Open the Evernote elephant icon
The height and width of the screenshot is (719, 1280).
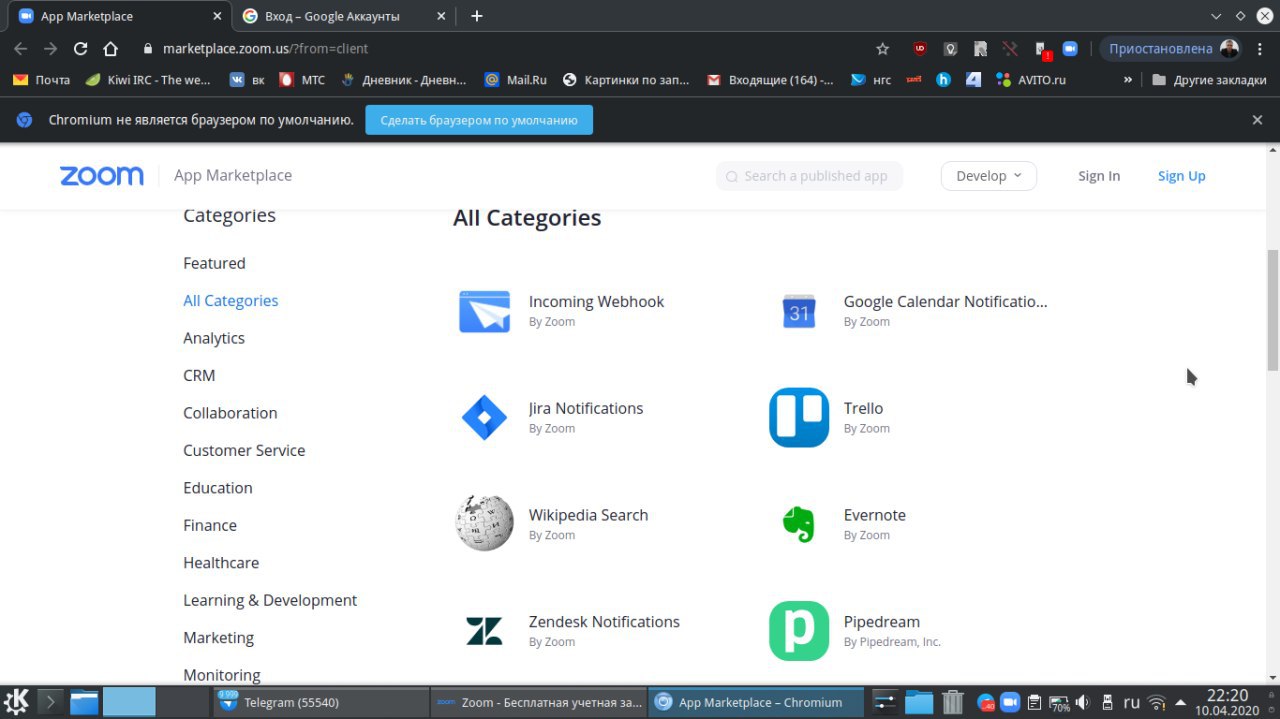pyautogui.click(x=799, y=524)
